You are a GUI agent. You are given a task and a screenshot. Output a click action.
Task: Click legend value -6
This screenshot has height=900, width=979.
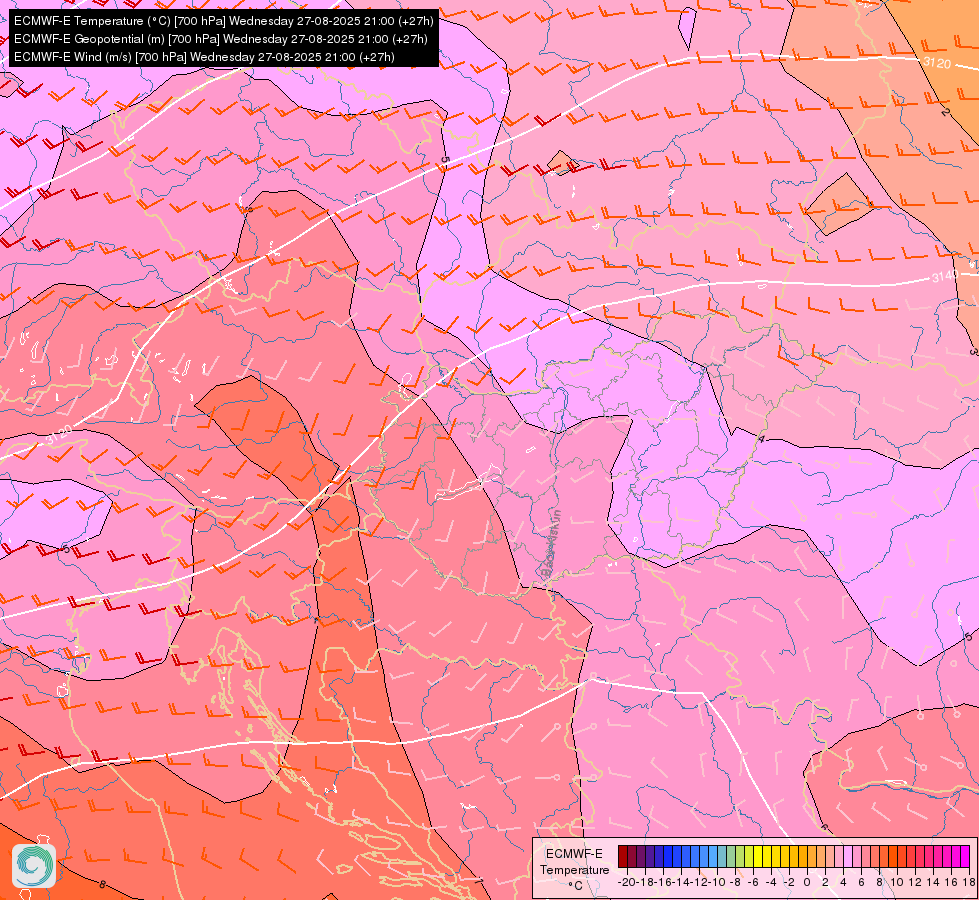click(754, 882)
